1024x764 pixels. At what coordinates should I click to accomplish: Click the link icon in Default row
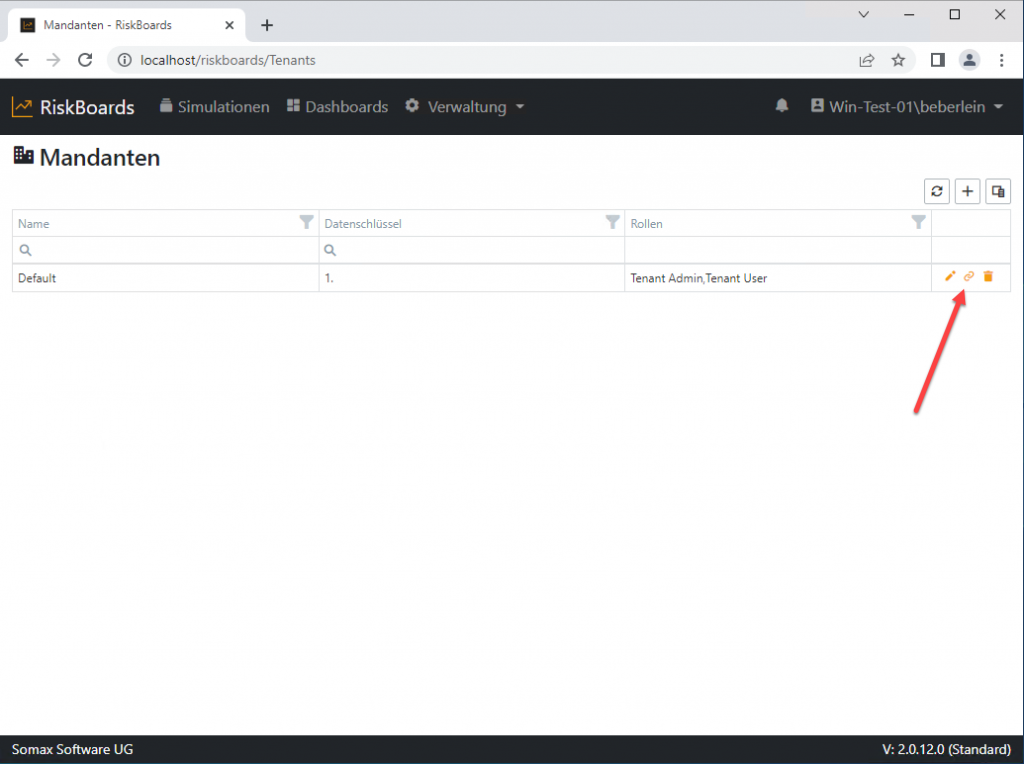968,277
